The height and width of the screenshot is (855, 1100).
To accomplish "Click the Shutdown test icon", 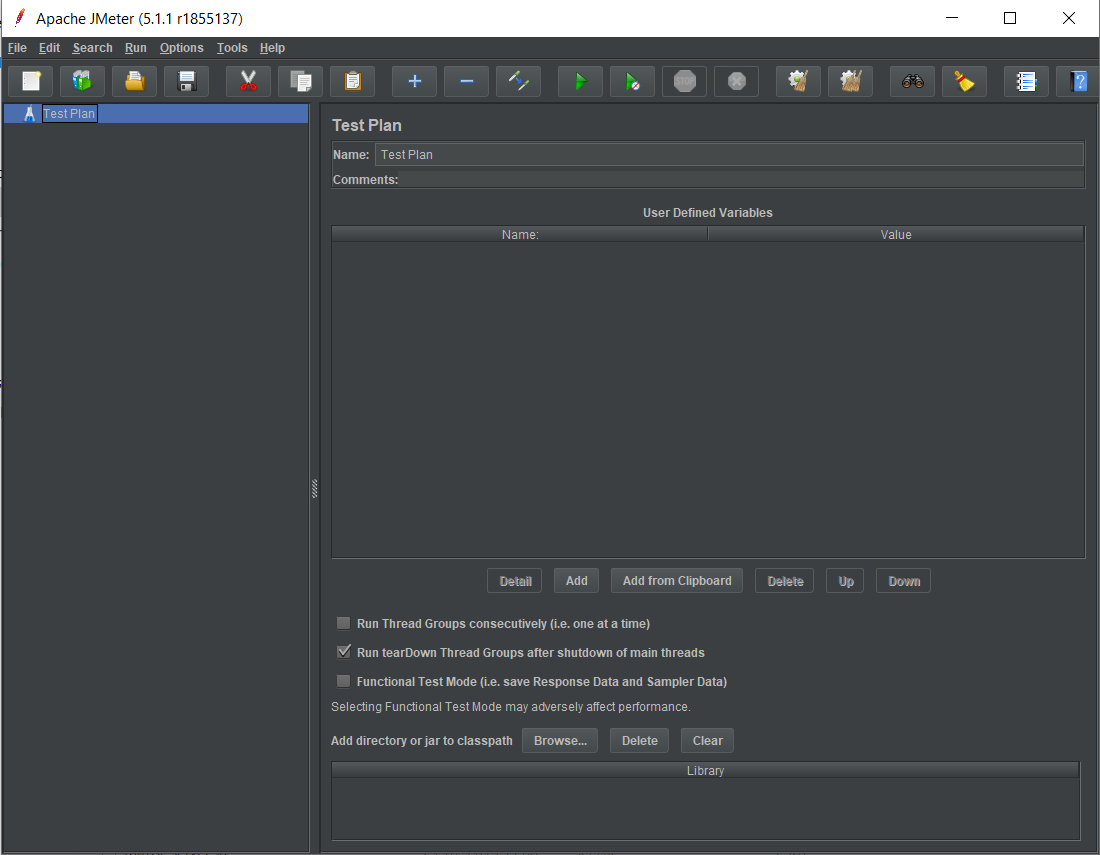I will [737, 81].
